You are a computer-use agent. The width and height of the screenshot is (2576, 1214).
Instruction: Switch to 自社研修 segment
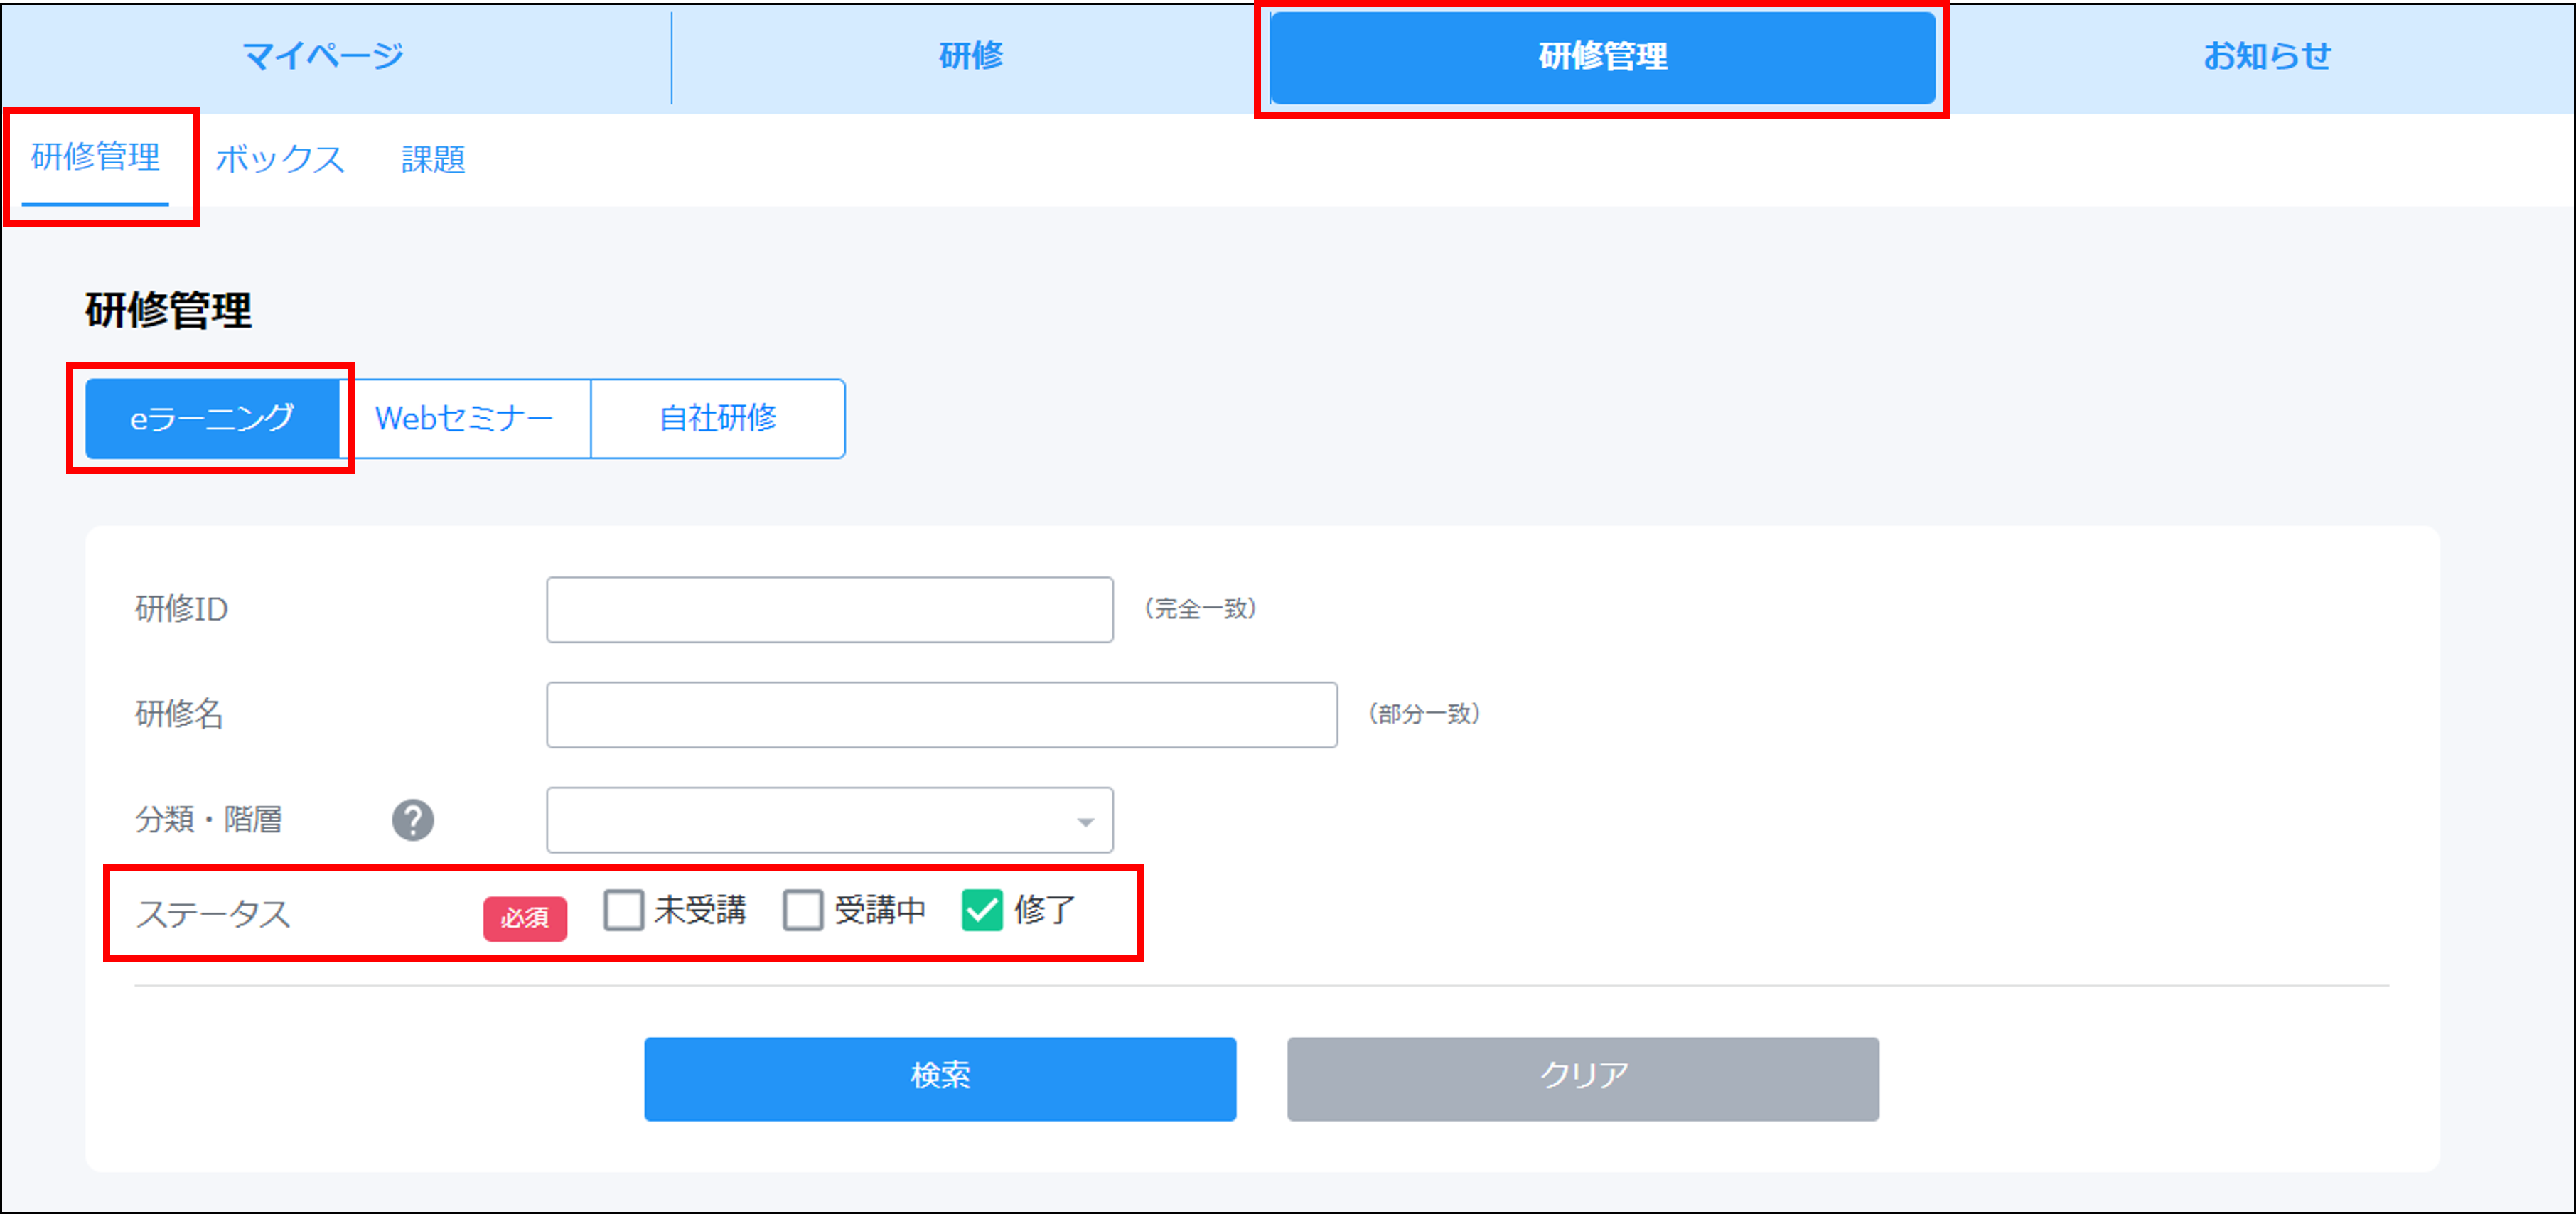click(x=717, y=418)
